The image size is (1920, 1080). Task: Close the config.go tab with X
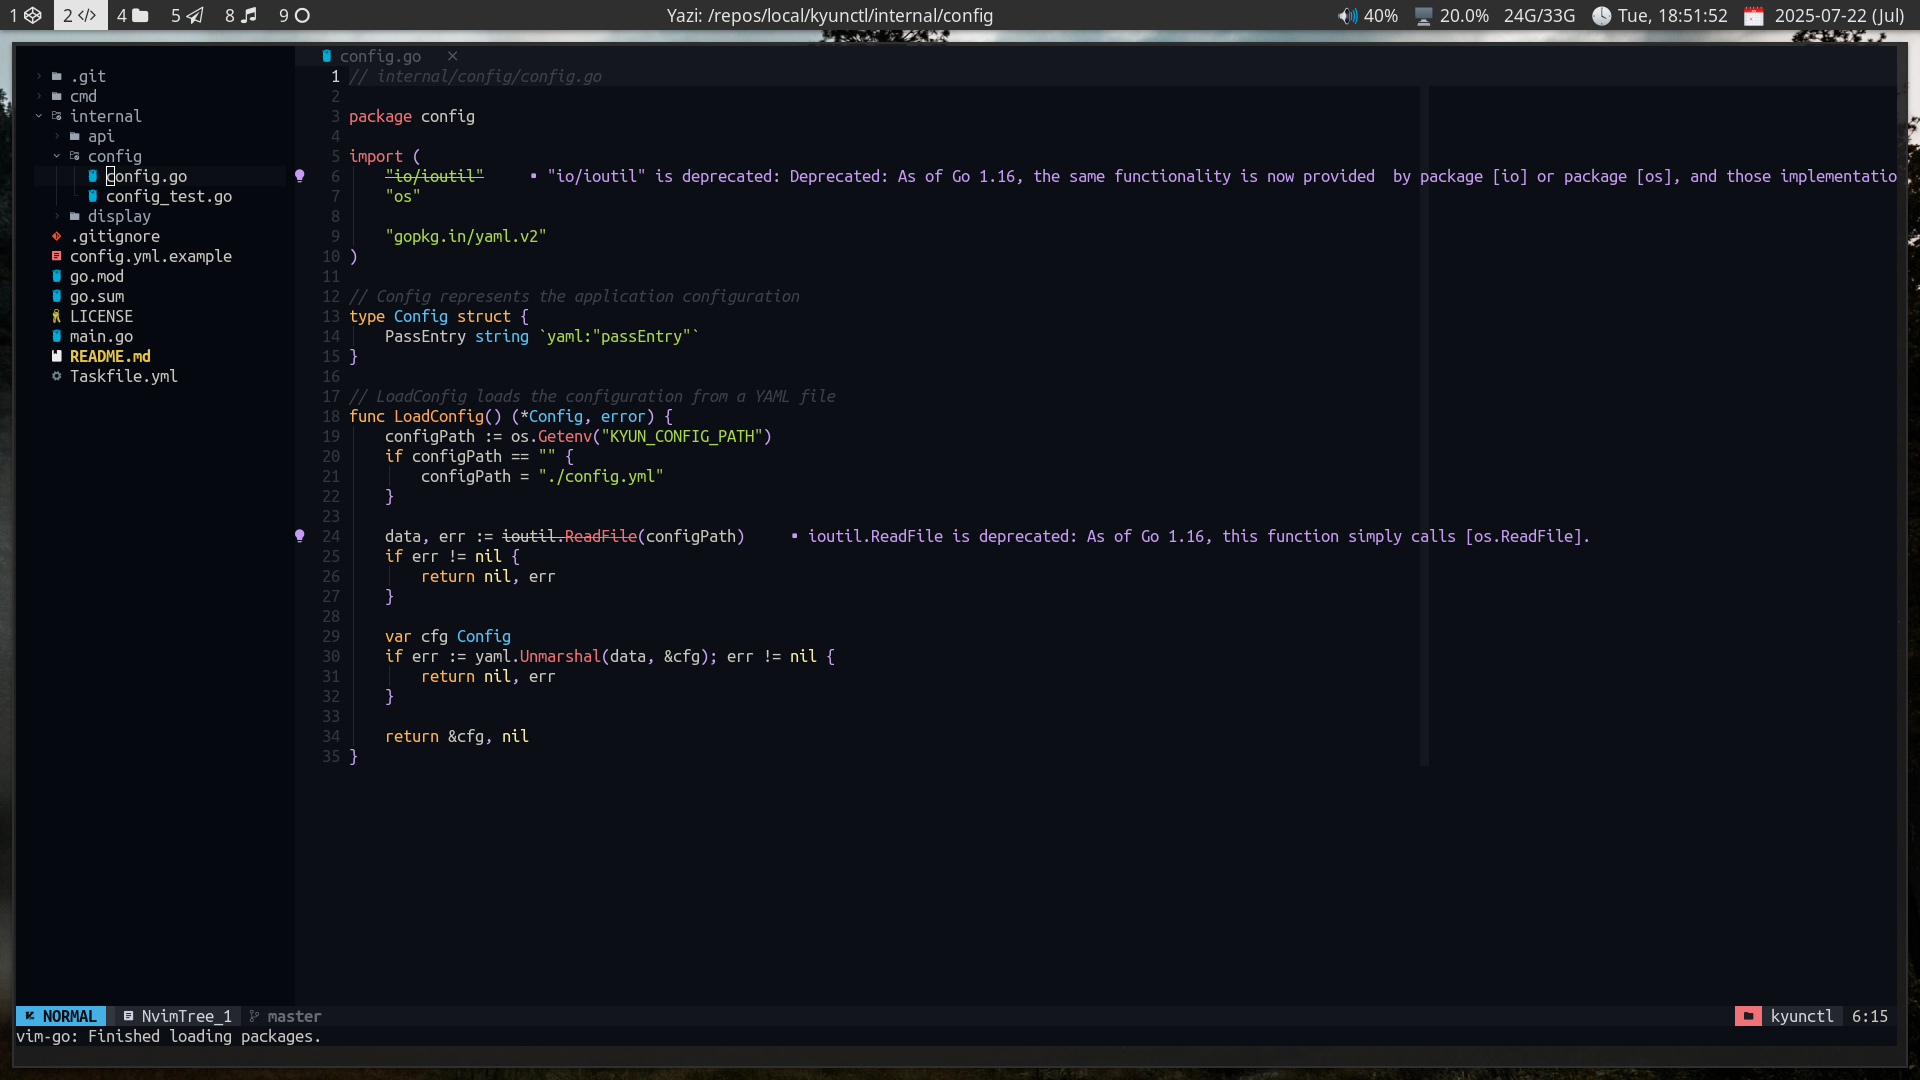(x=452, y=57)
